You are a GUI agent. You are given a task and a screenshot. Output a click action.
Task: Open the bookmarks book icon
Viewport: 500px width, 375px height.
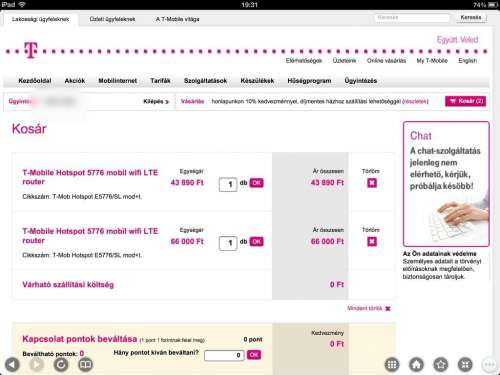(86, 364)
